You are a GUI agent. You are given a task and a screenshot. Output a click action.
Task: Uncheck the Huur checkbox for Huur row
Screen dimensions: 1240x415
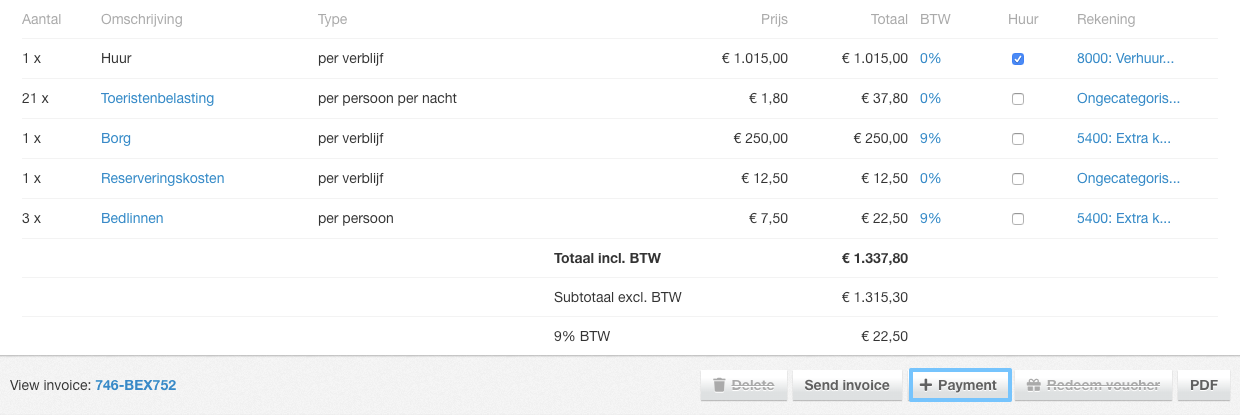(1018, 59)
